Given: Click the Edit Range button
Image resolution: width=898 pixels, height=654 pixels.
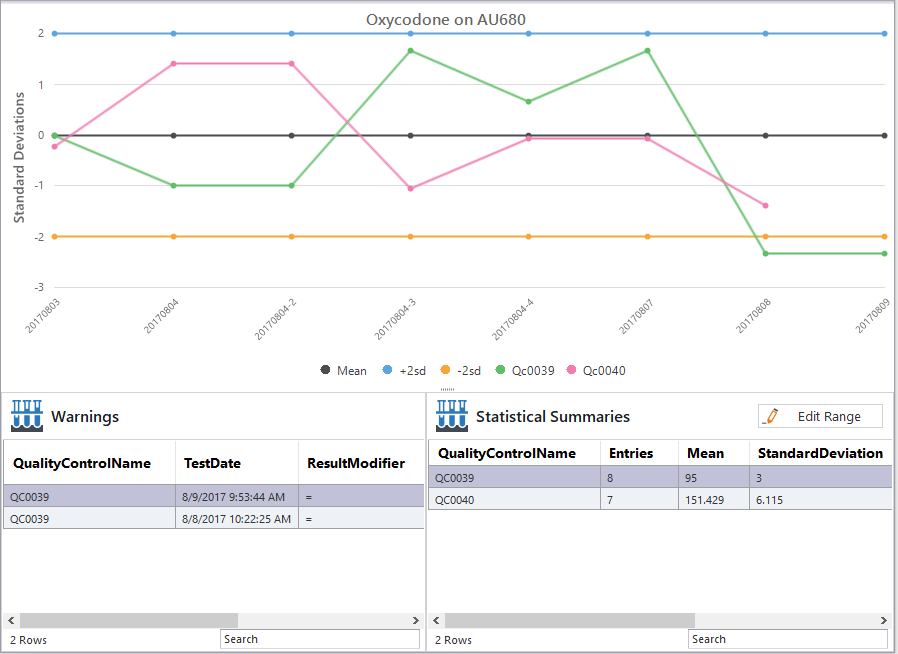Looking at the screenshot, I should click(x=820, y=416).
